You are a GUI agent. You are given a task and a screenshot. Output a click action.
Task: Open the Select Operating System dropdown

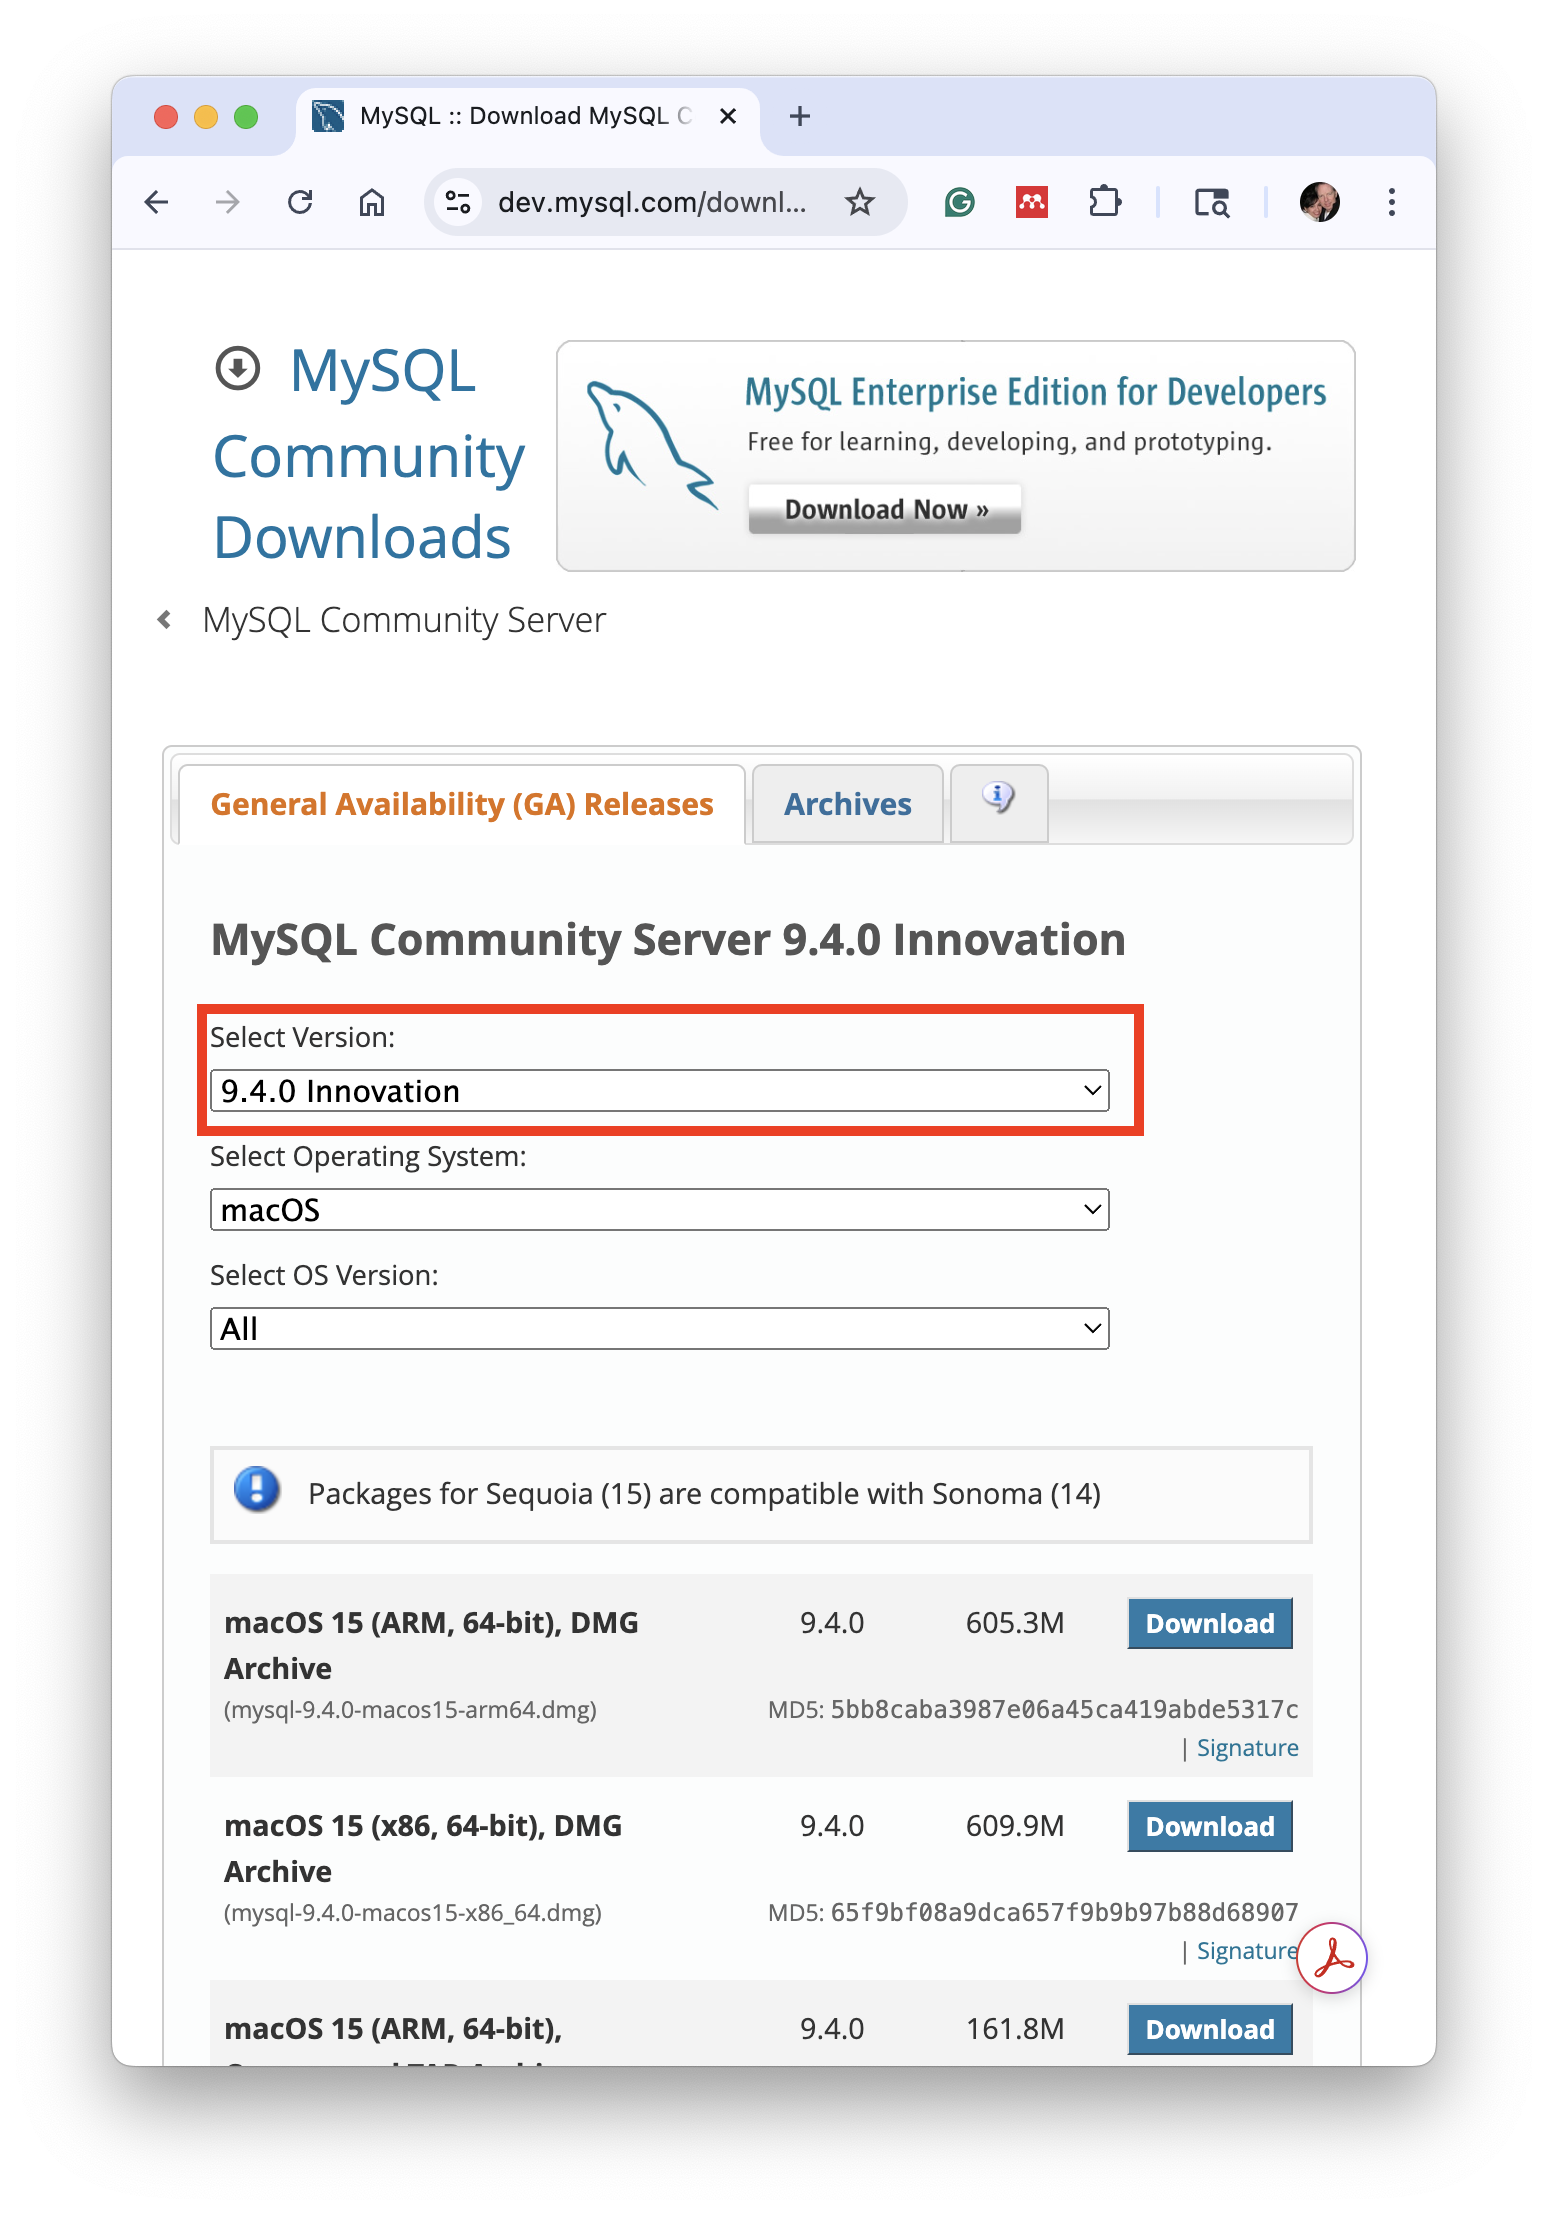click(660, 1210)
